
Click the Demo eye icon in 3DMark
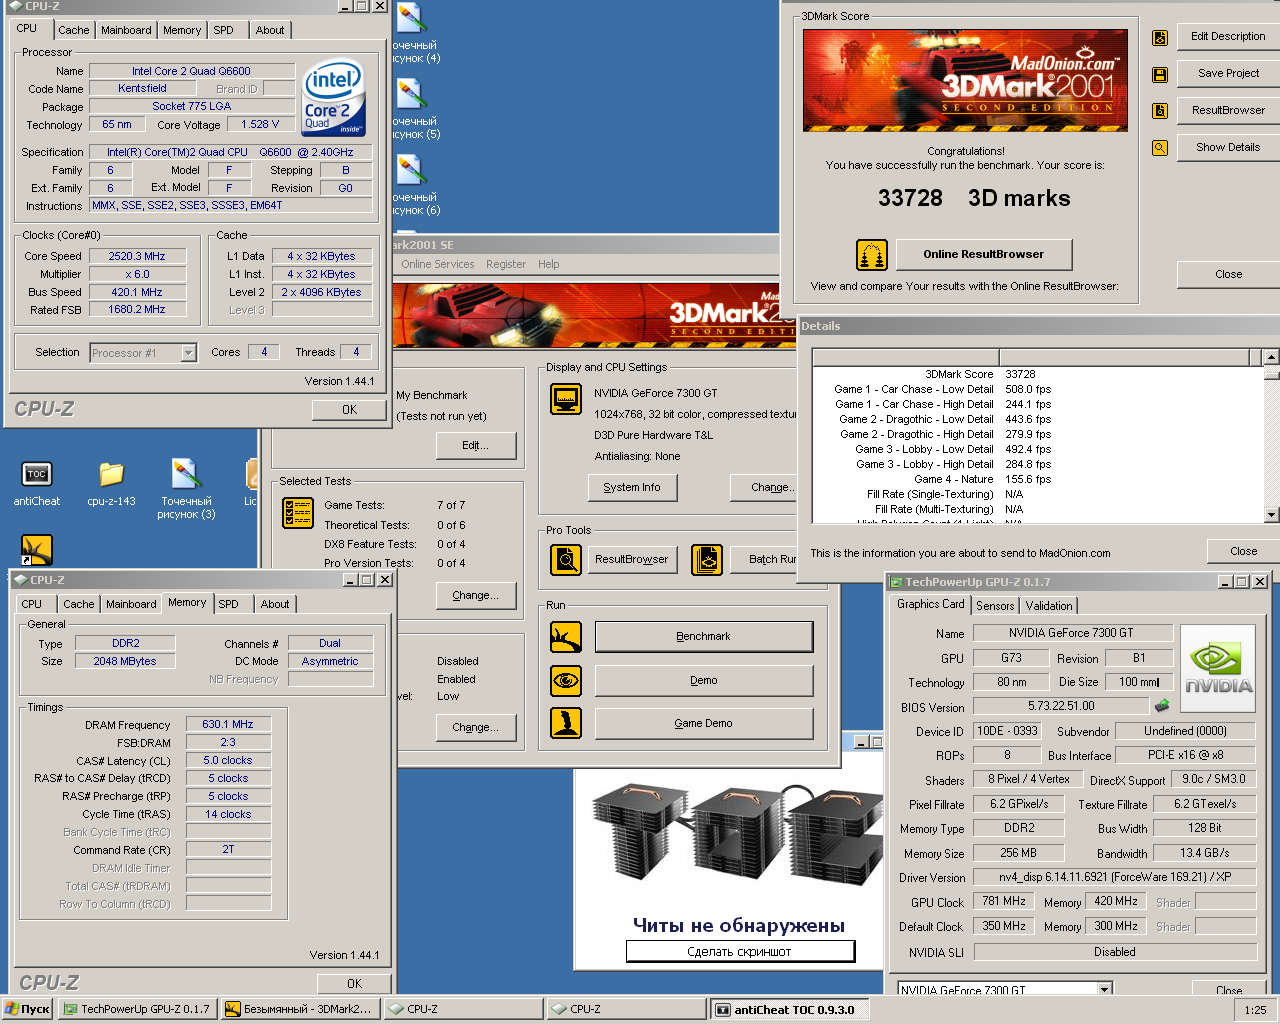566,680
